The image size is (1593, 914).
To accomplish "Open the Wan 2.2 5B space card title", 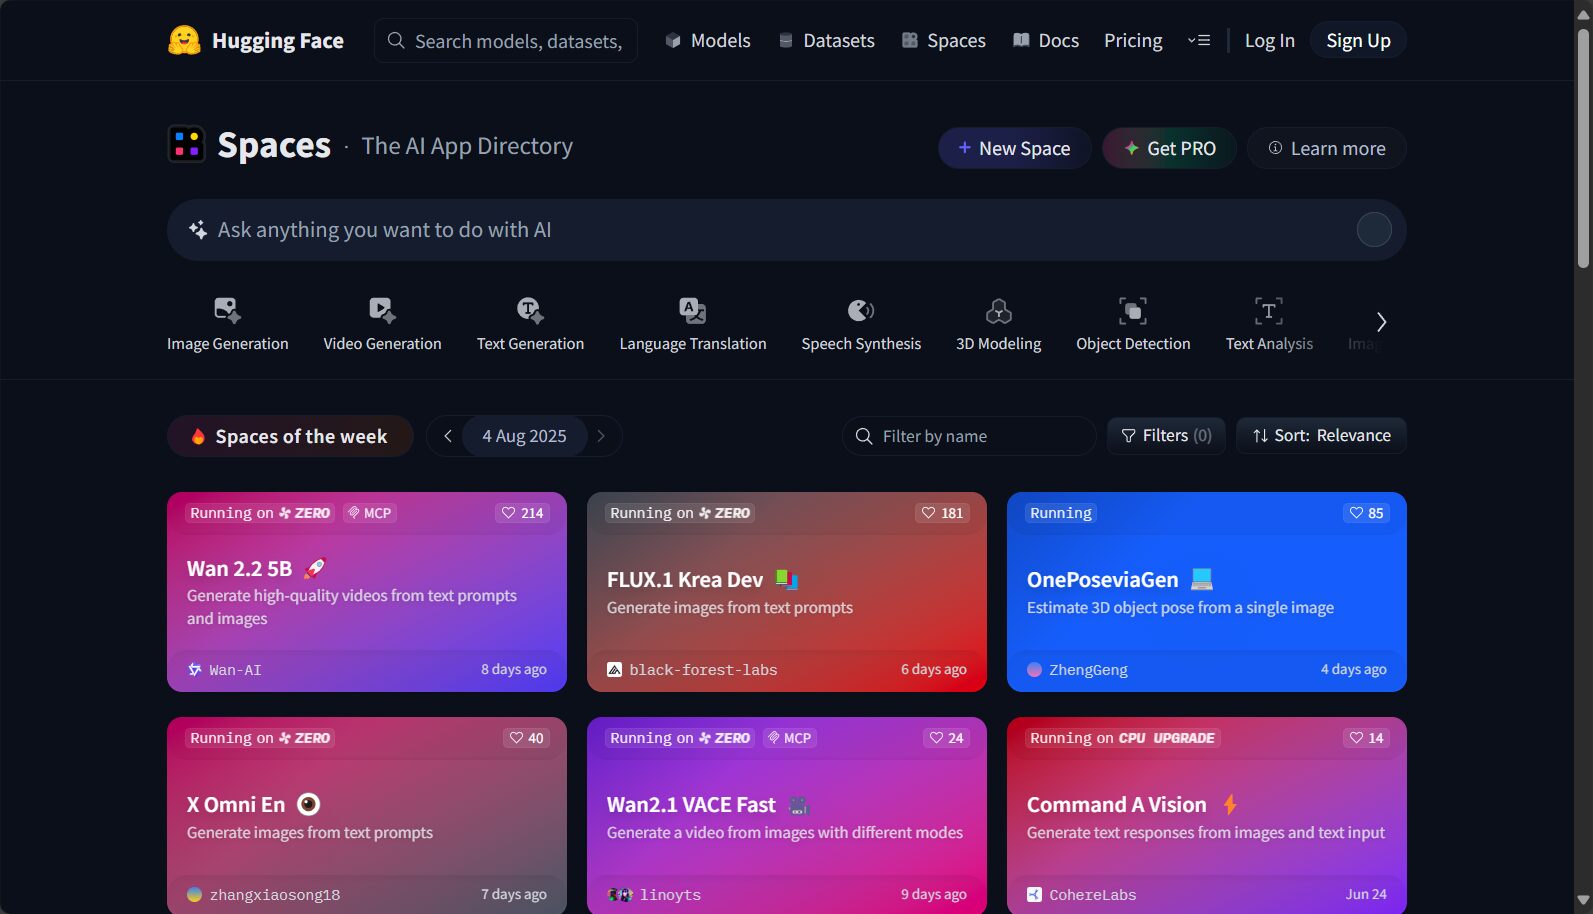I will 239,569.
